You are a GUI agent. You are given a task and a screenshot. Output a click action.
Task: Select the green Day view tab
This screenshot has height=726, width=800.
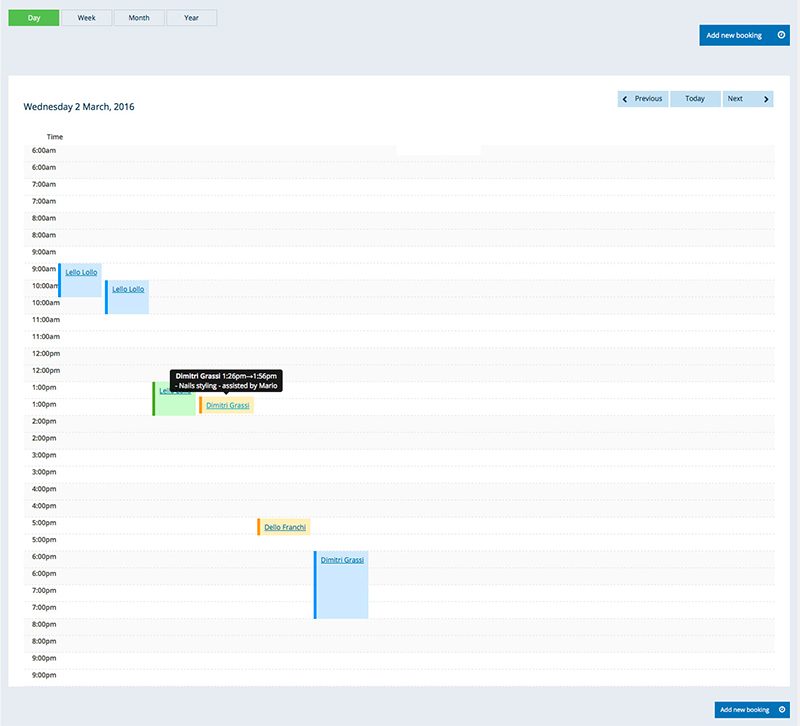tap(34, 18)
